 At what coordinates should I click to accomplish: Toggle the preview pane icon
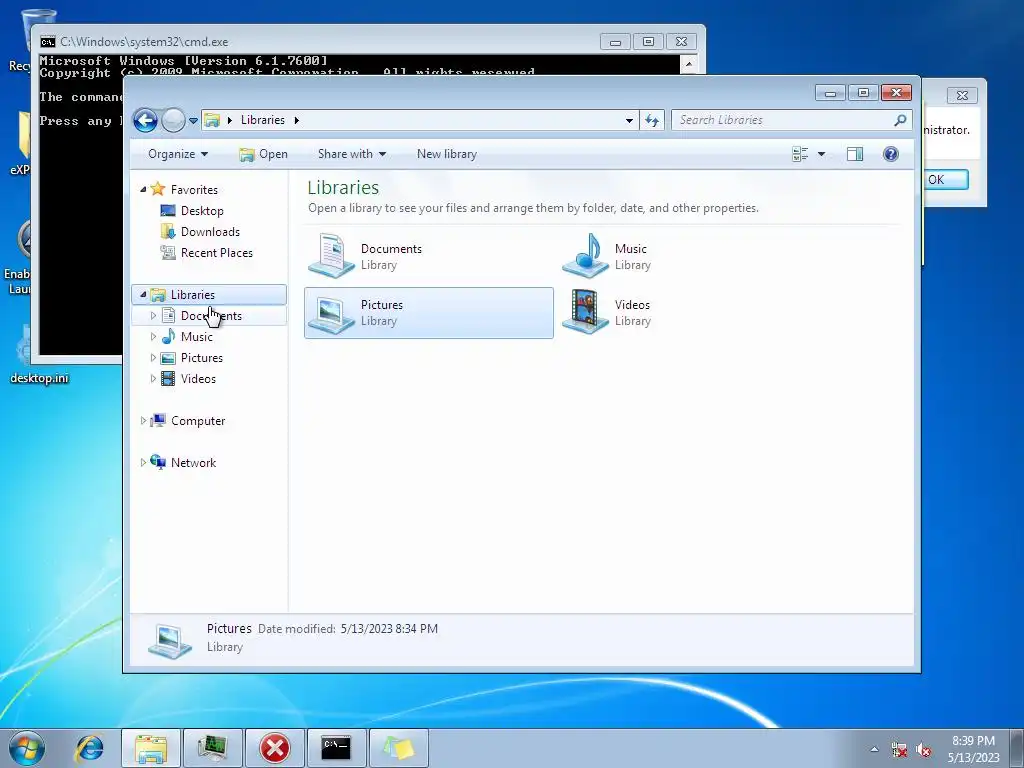[x=855, y=154]
